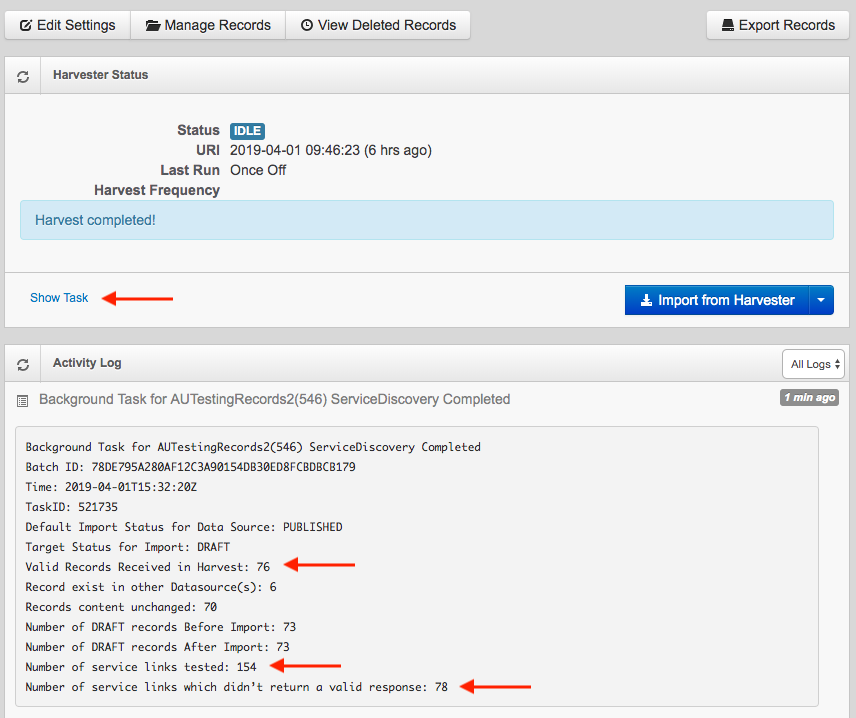The width and height of the screenshot is (856, 718).
Task: Click the clock icon on View Deleted Records
Action: click(306, 25)
